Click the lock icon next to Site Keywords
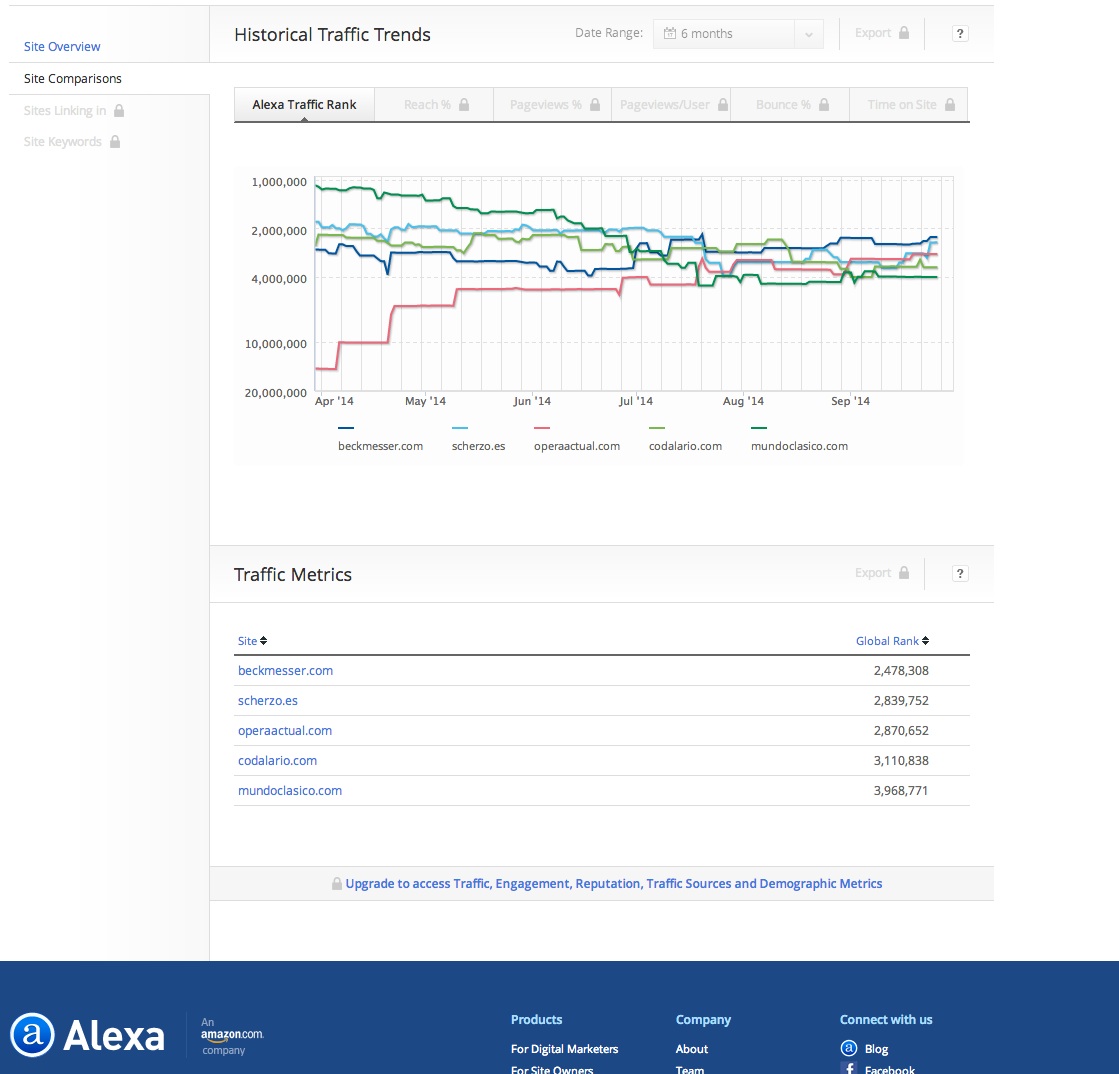The height and width of the screenshot is (1074, 1119). [x=115, y=142]
